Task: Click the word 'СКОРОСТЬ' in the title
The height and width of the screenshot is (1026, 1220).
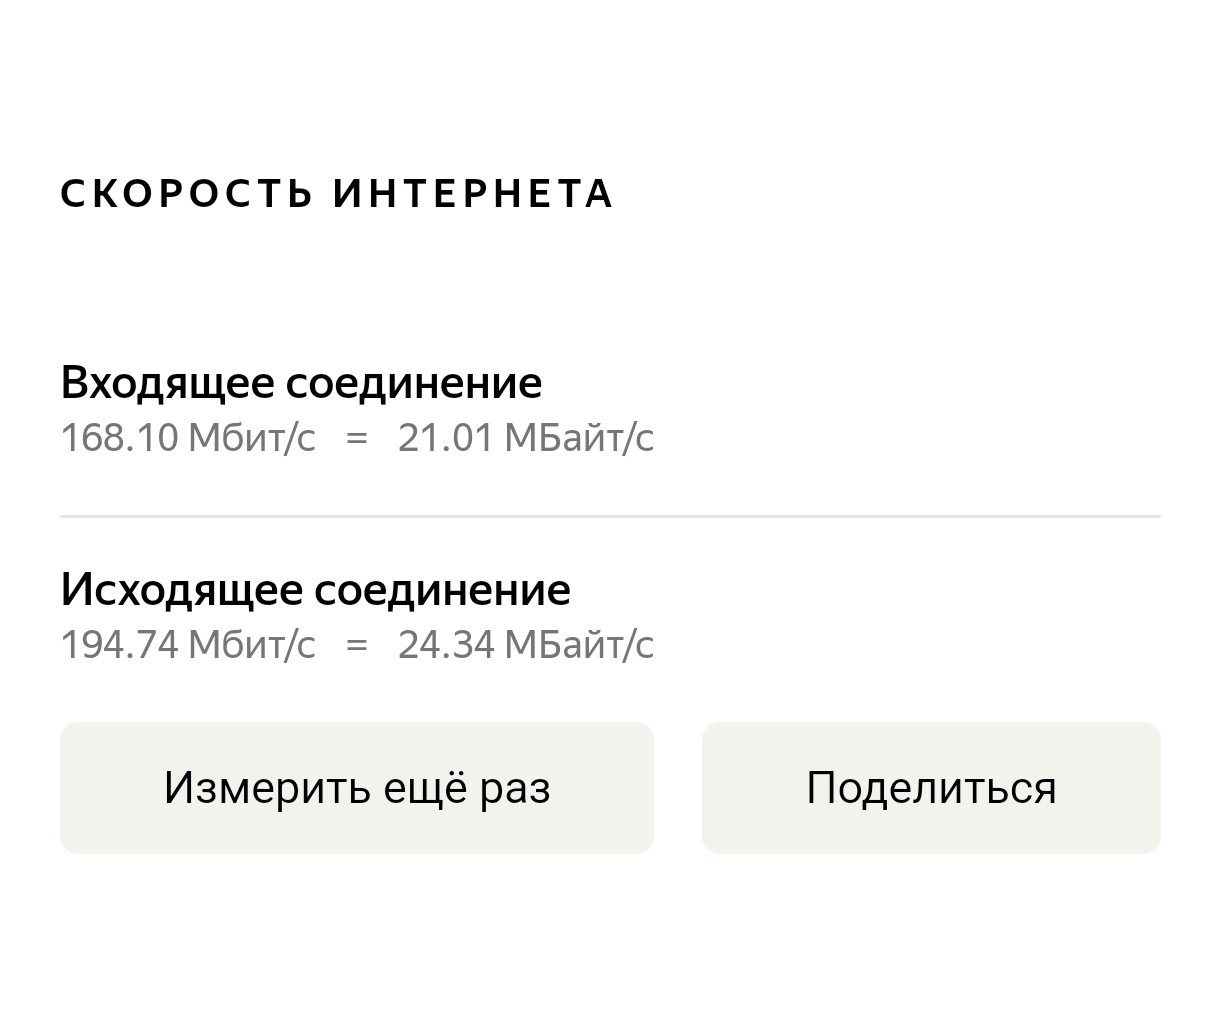Action: [x=187, y=194]
